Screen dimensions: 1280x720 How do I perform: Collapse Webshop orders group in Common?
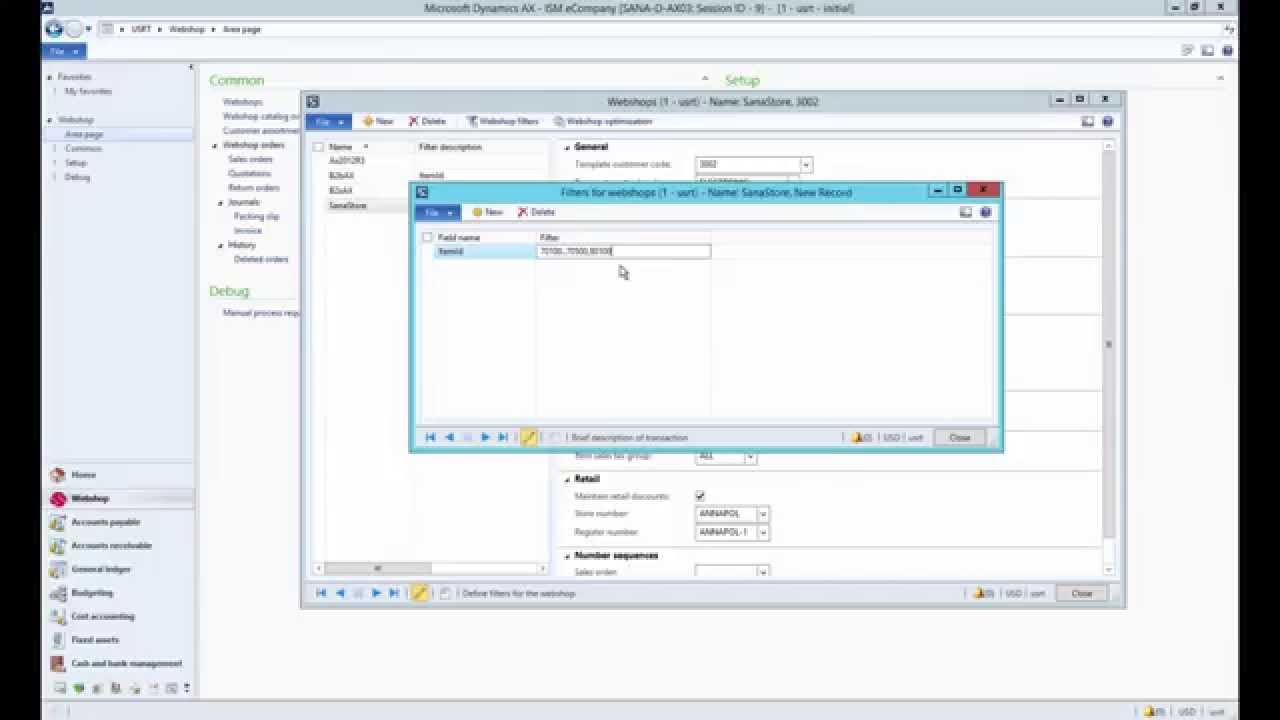(x=214, y=145)
